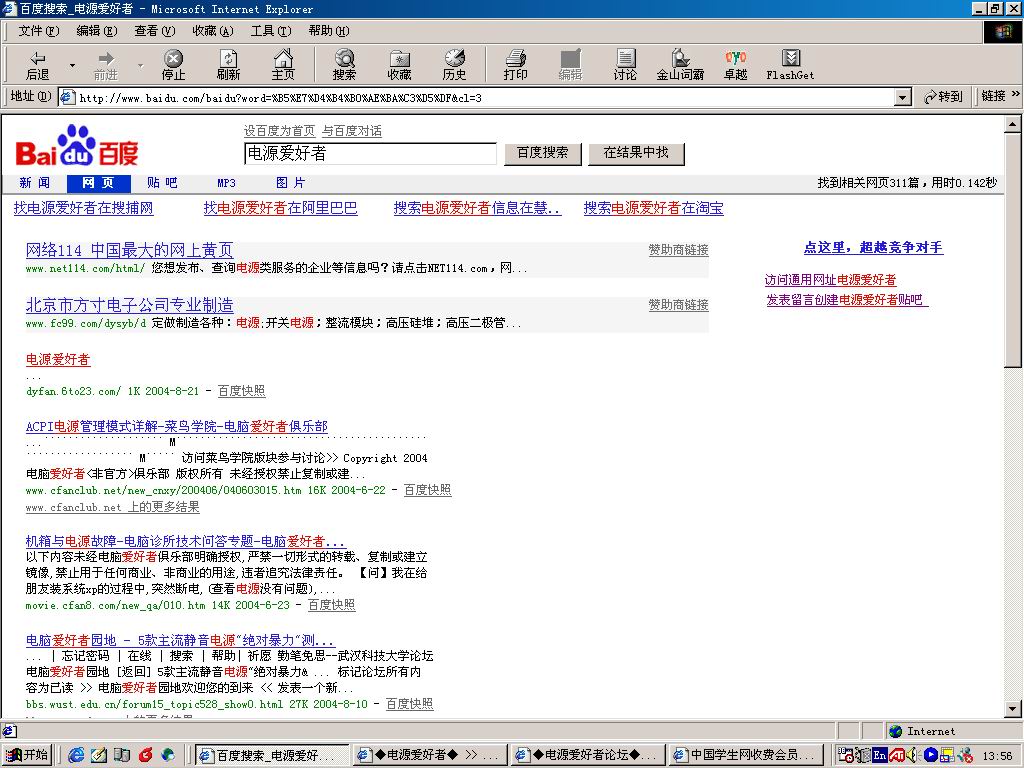The height and width of the screenshot is (768, 1024).
Task: Click the 百度搜索 button
Action: coord(542,153)
